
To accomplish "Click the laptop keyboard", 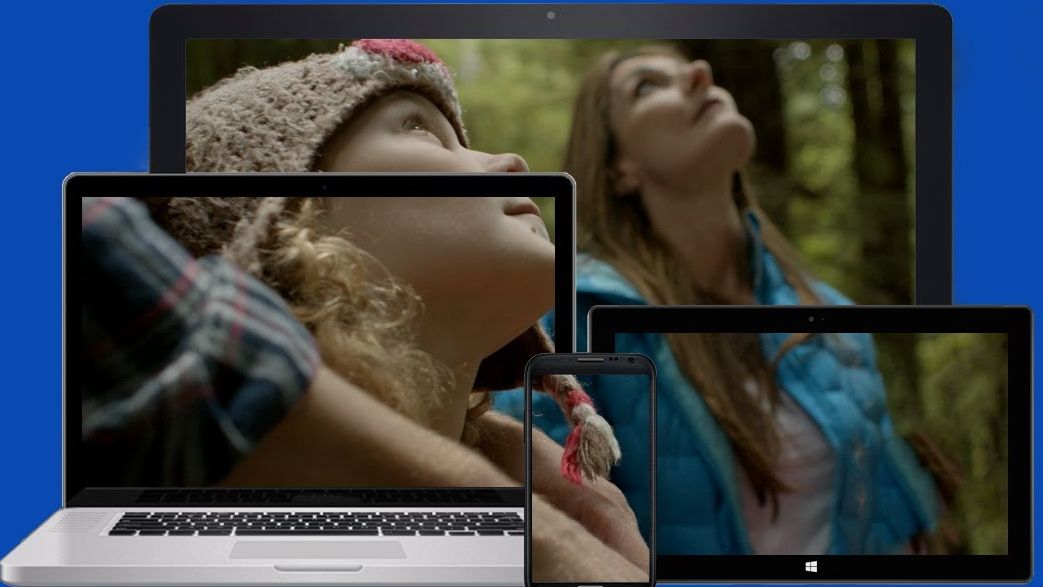I will [317, 524].
